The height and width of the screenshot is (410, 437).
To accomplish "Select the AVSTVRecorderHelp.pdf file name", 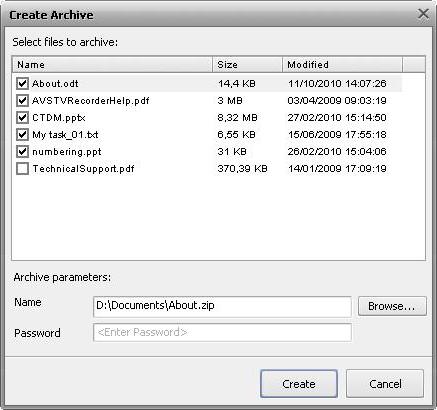I will (91, 101).
